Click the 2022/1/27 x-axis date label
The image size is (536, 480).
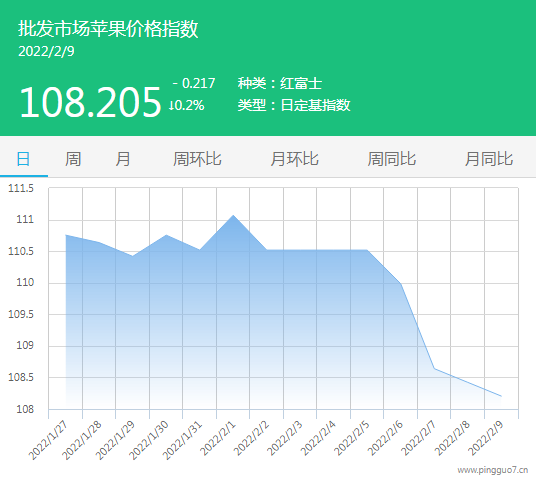click(49, 440)
